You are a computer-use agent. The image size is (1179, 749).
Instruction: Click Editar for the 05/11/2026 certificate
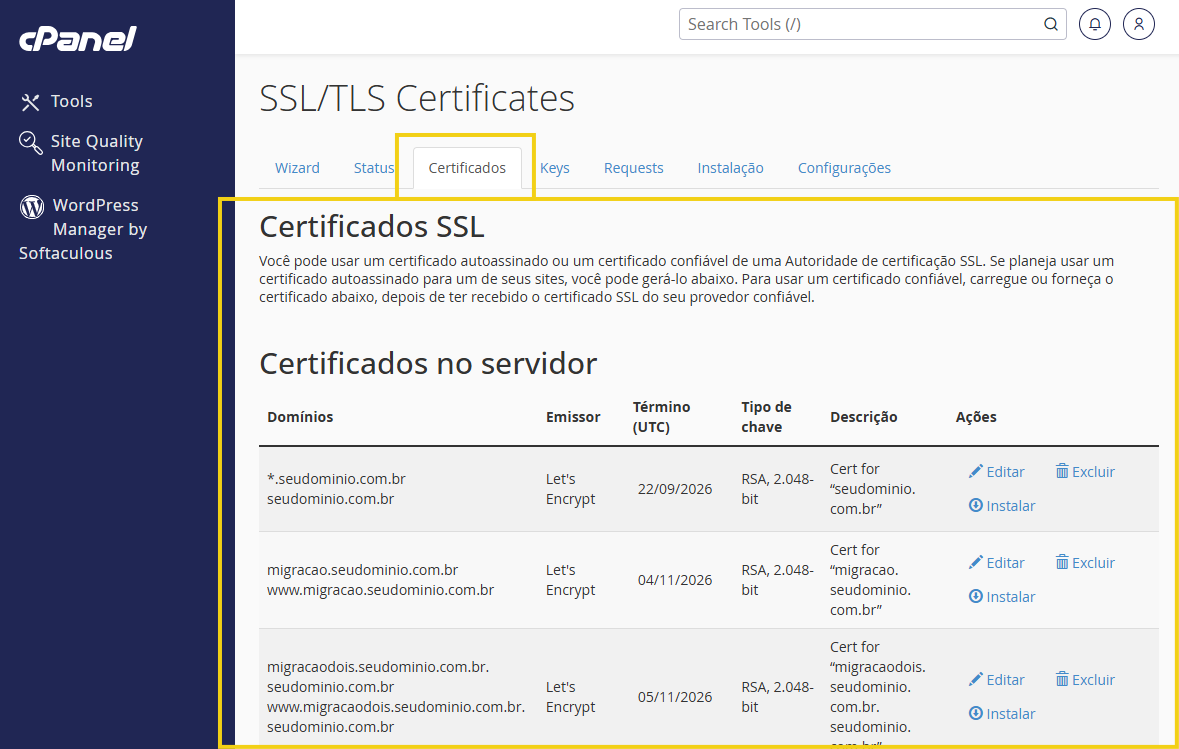point(996,680)
